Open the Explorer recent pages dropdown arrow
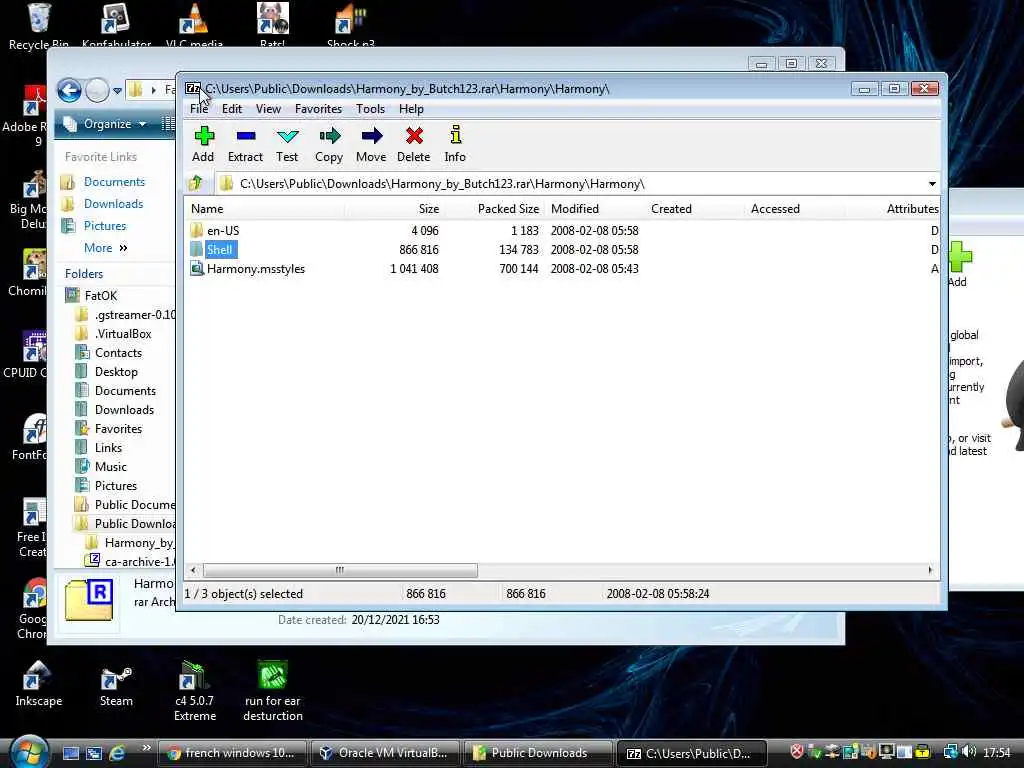Image resolution: width=1024 pixels, height=768 pixels. tap(118, 91)
